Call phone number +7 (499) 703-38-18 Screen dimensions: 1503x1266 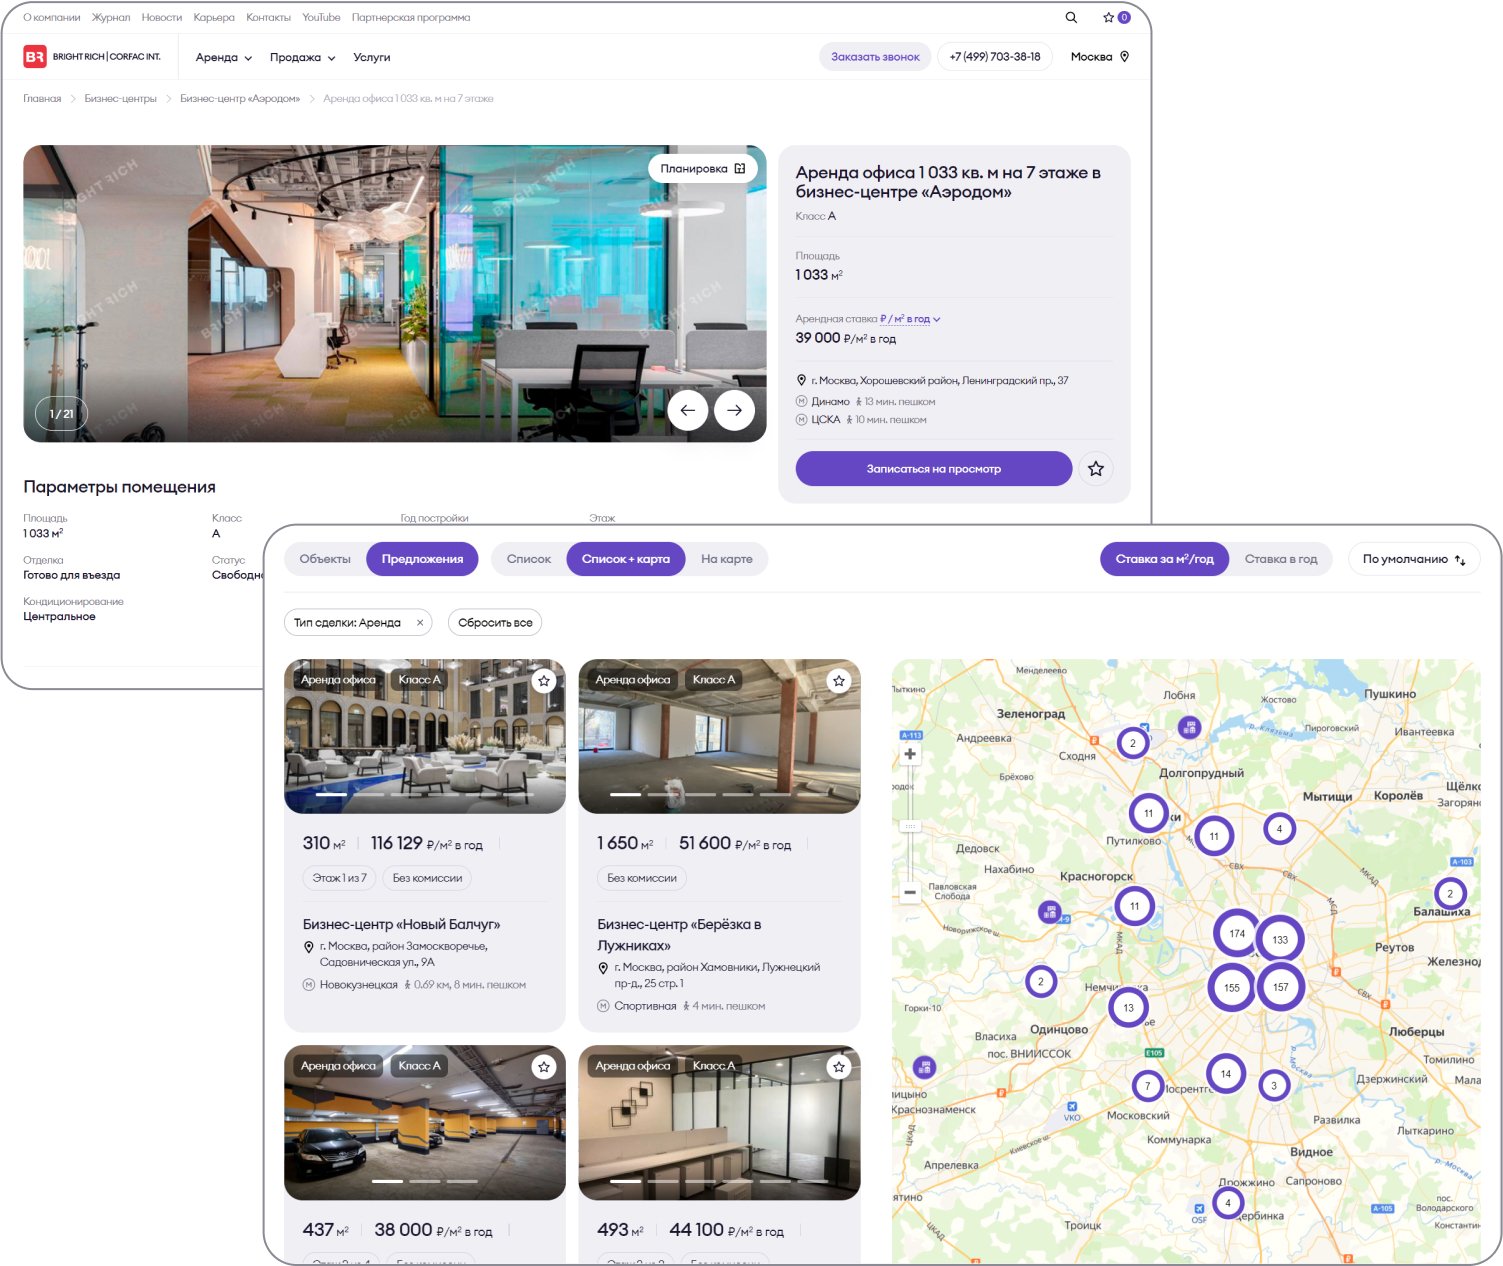(995, 57)
